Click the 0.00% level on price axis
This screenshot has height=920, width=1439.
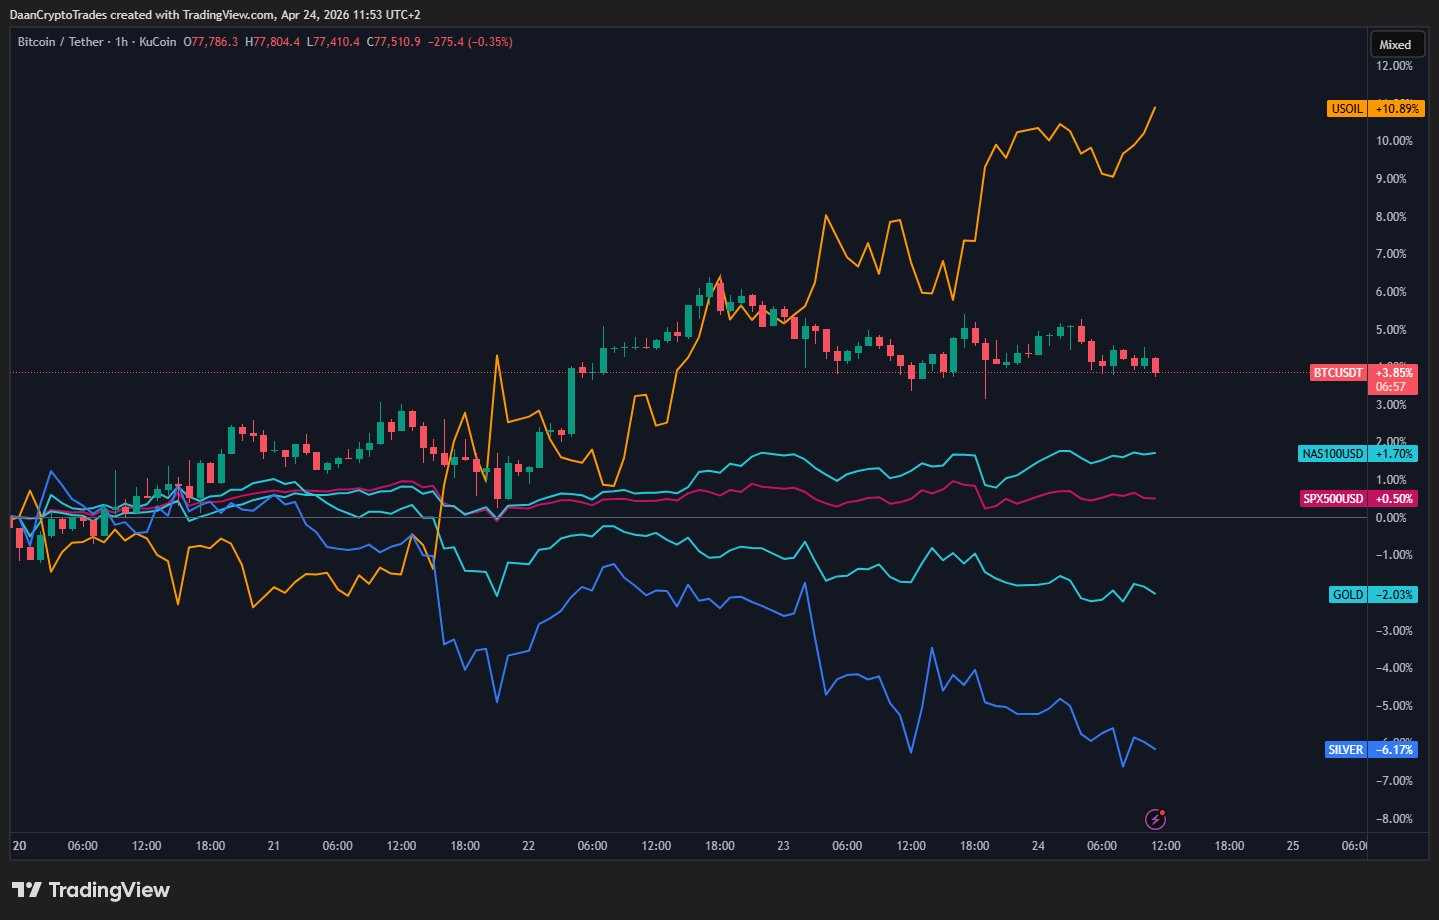click(x=1391, y=517)
